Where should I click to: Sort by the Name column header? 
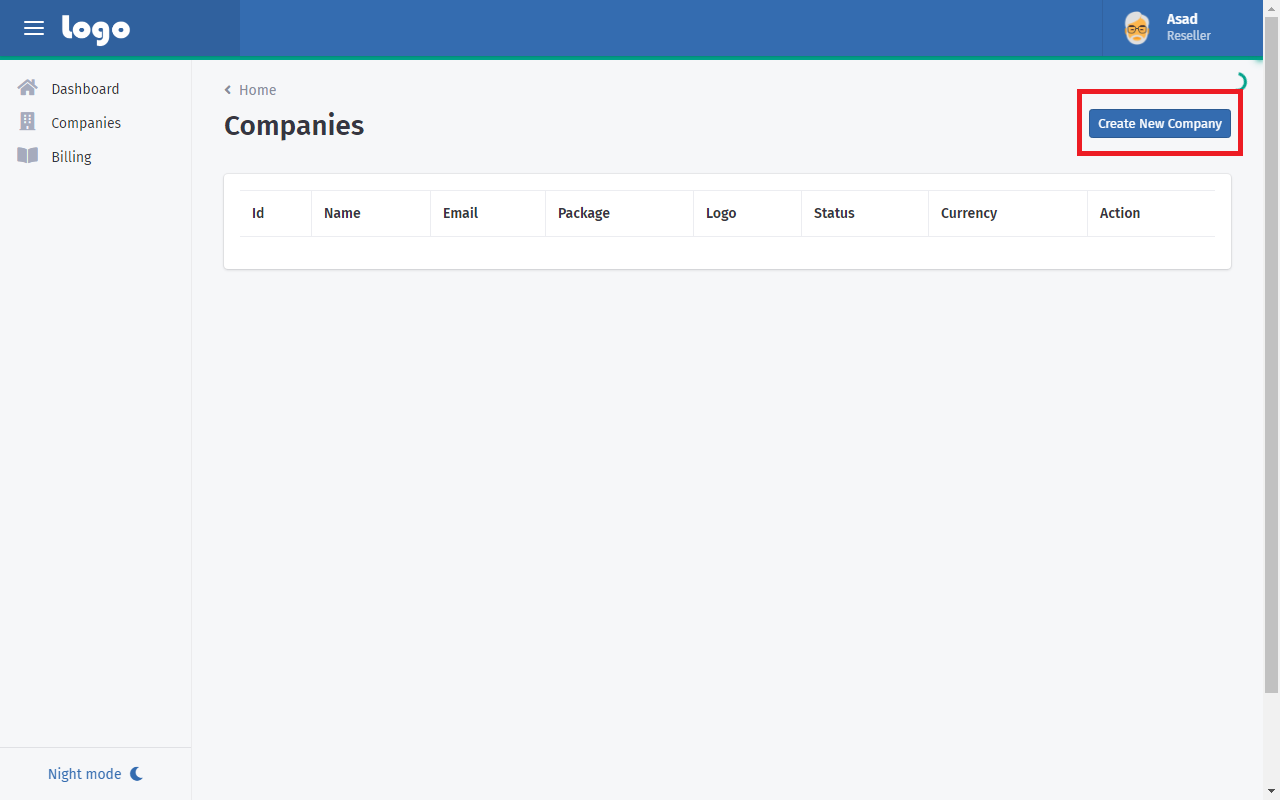coord(342,213)
